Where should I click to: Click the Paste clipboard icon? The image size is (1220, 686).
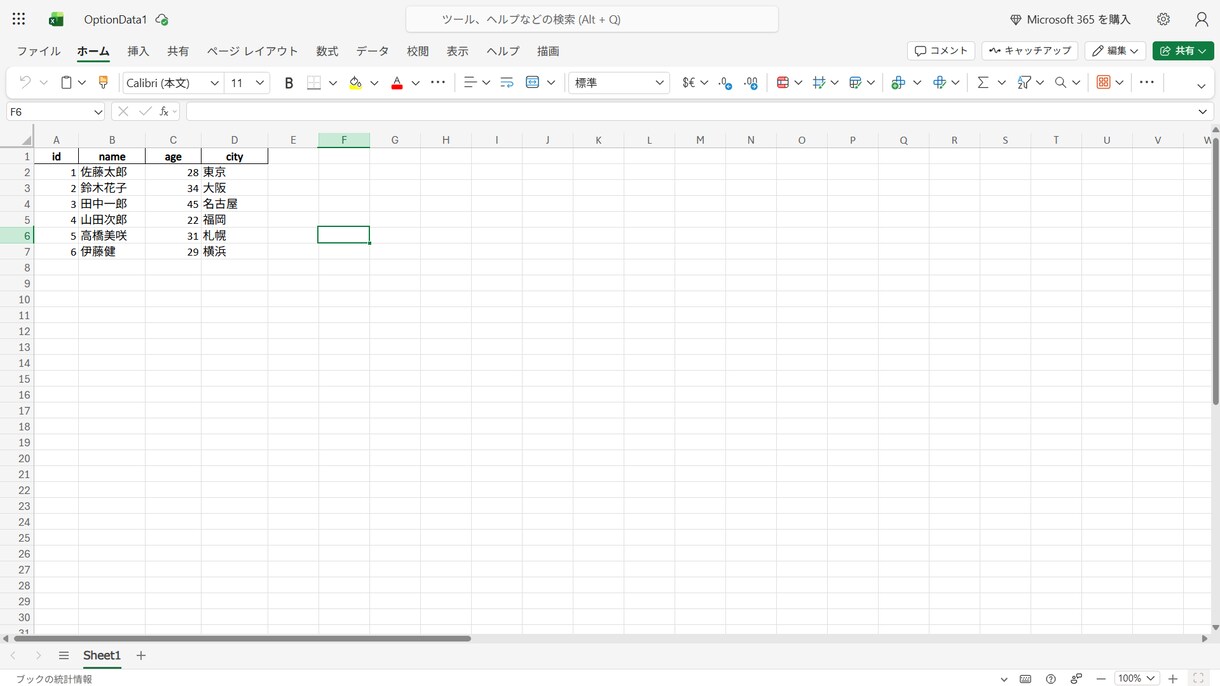pos(66,83)
